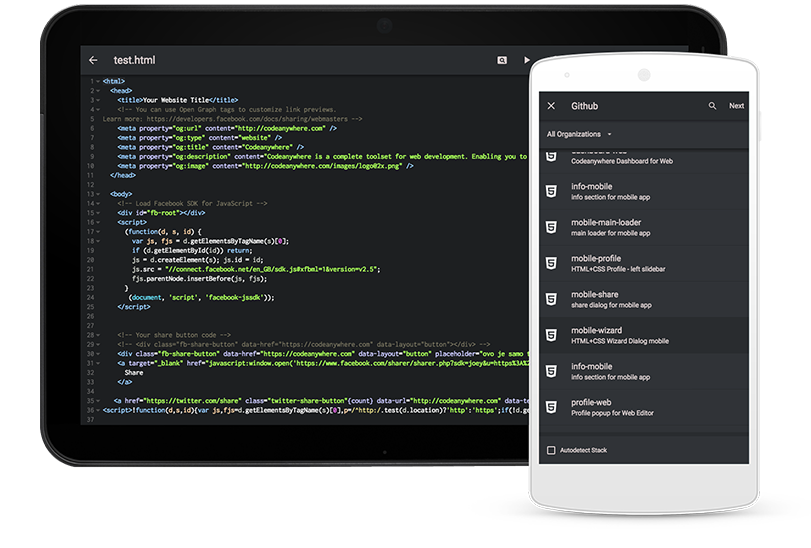Collapse the script tag fold arrow on line 16
Viewport: 811px width, 548px height.
pos(98,222)
